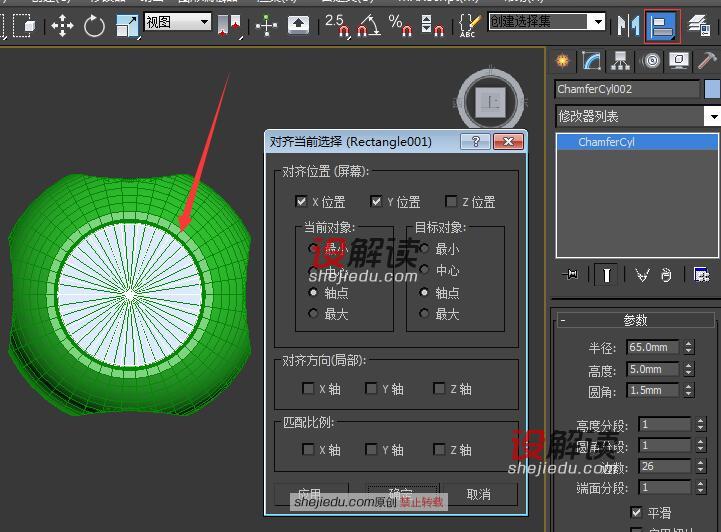Click the 半径 spinner arrows
Image resolution: width=721 pixels, height=532 pixels.
coord(688,347)
